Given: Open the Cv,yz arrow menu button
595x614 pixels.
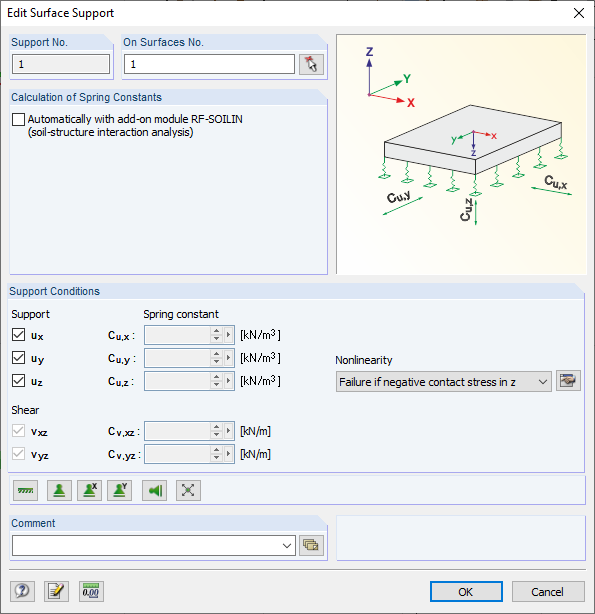Looking at the screenshot, I should 228,454.
